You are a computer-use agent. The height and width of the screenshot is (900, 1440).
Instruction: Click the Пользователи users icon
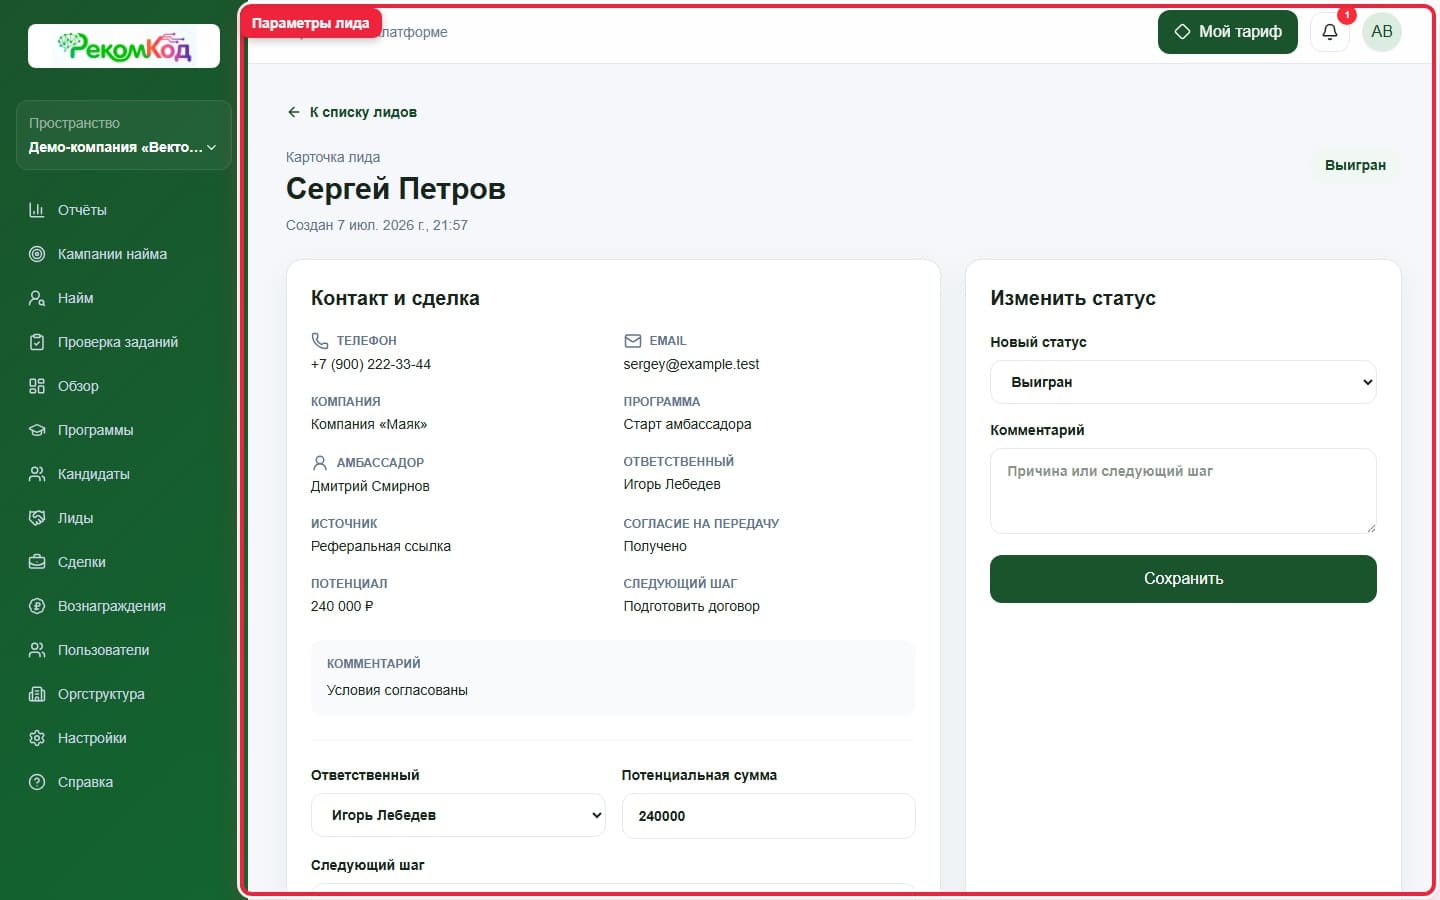click(x=37, y=650)
